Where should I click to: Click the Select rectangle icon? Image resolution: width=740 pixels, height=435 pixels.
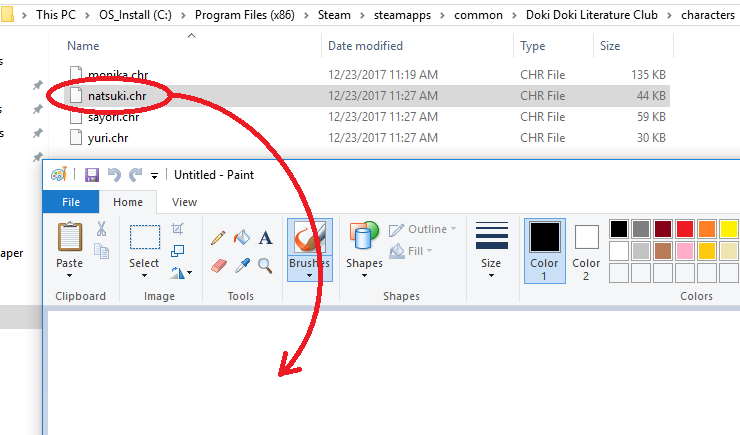[x=144, y=237]
